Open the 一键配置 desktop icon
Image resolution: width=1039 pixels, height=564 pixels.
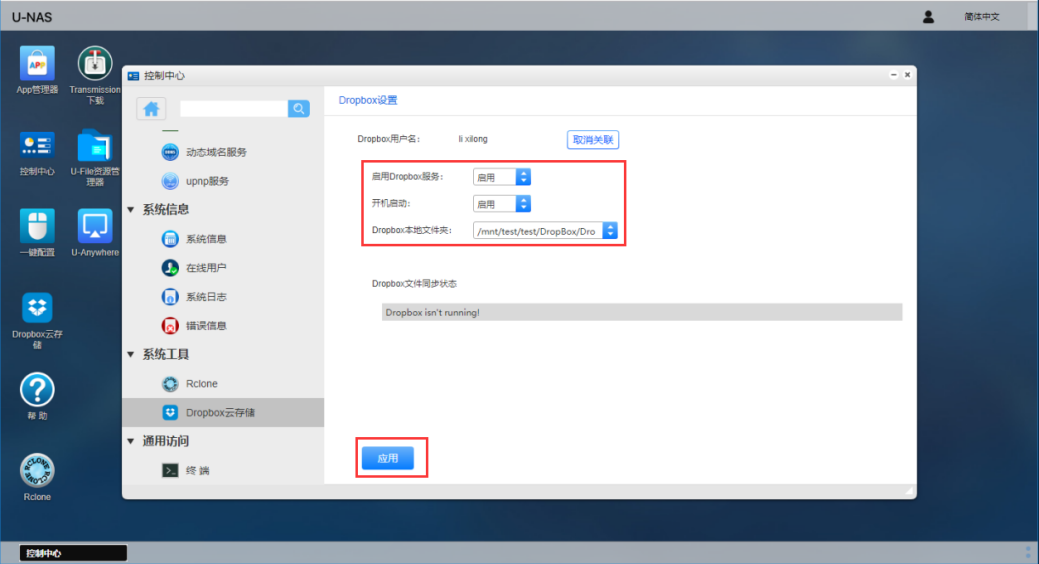pos(37,226)
